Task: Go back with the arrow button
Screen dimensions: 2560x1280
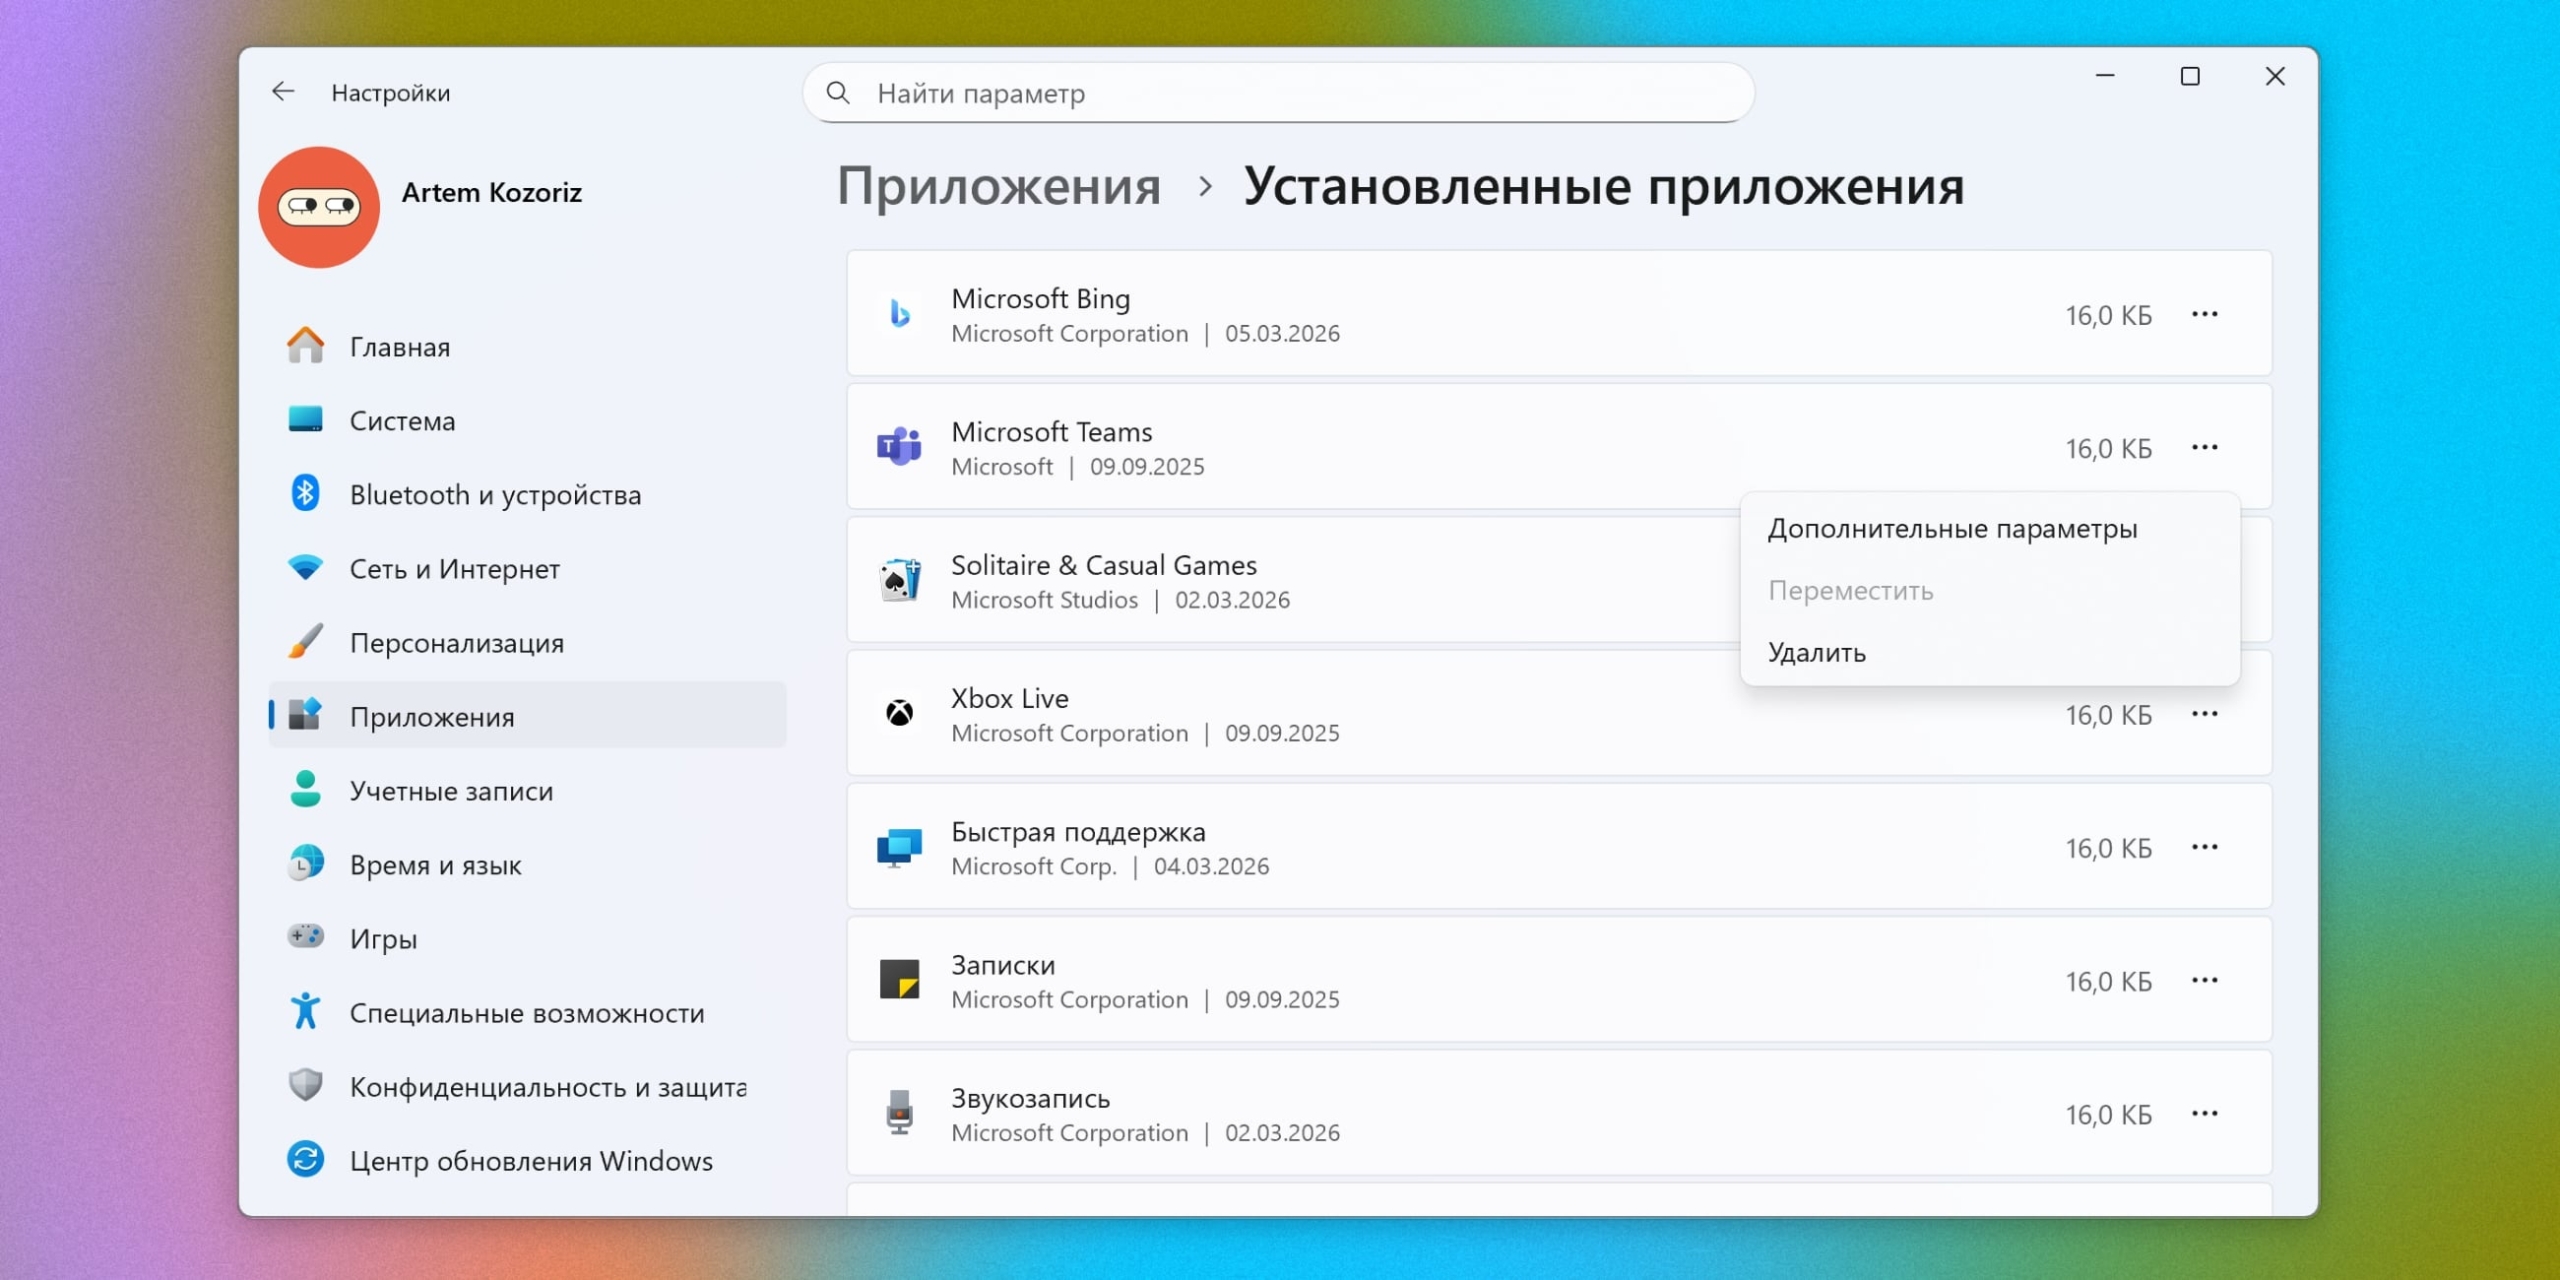Action: (283, 91)
